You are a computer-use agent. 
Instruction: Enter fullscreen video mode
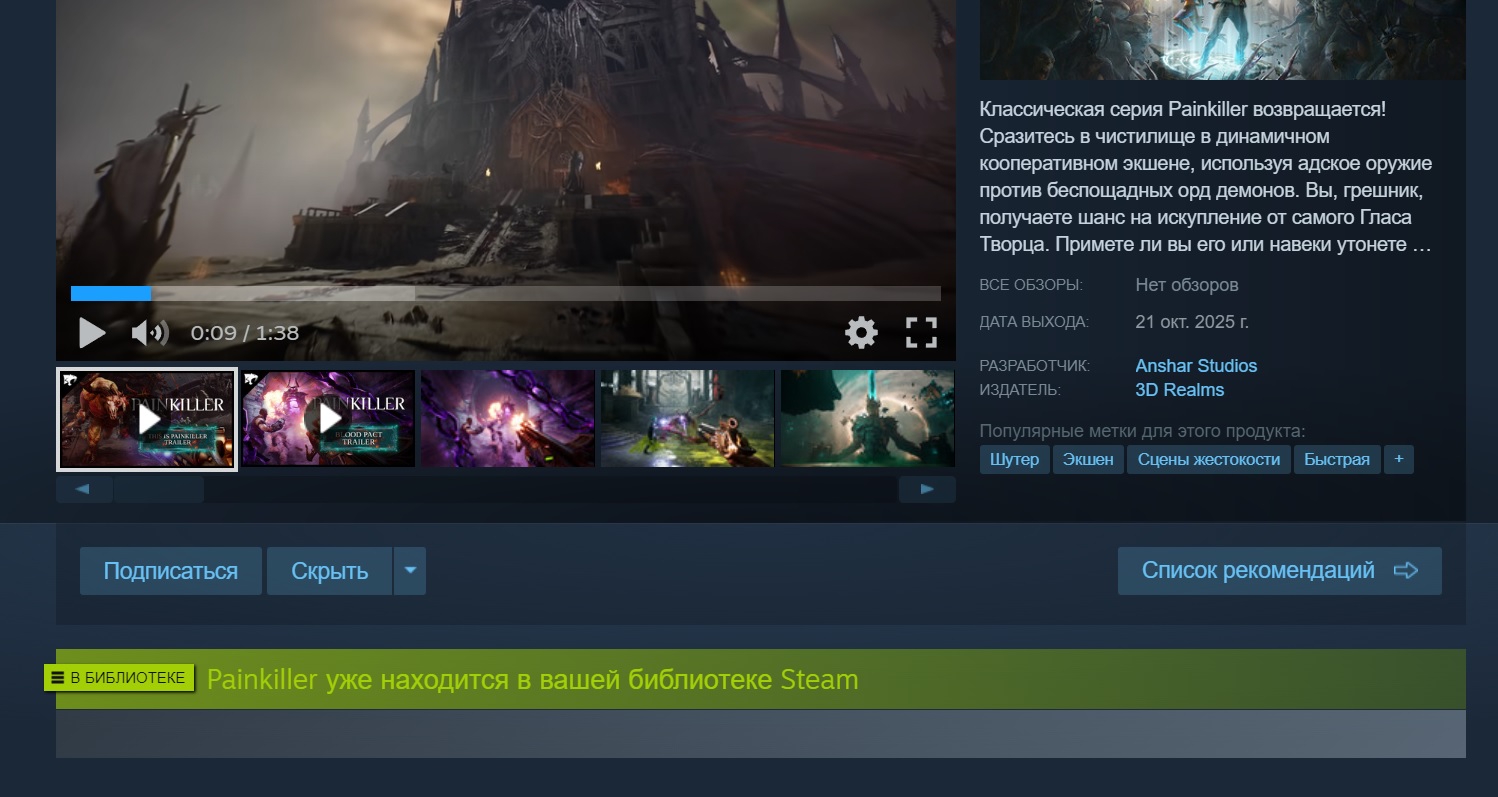pos(921,333)
